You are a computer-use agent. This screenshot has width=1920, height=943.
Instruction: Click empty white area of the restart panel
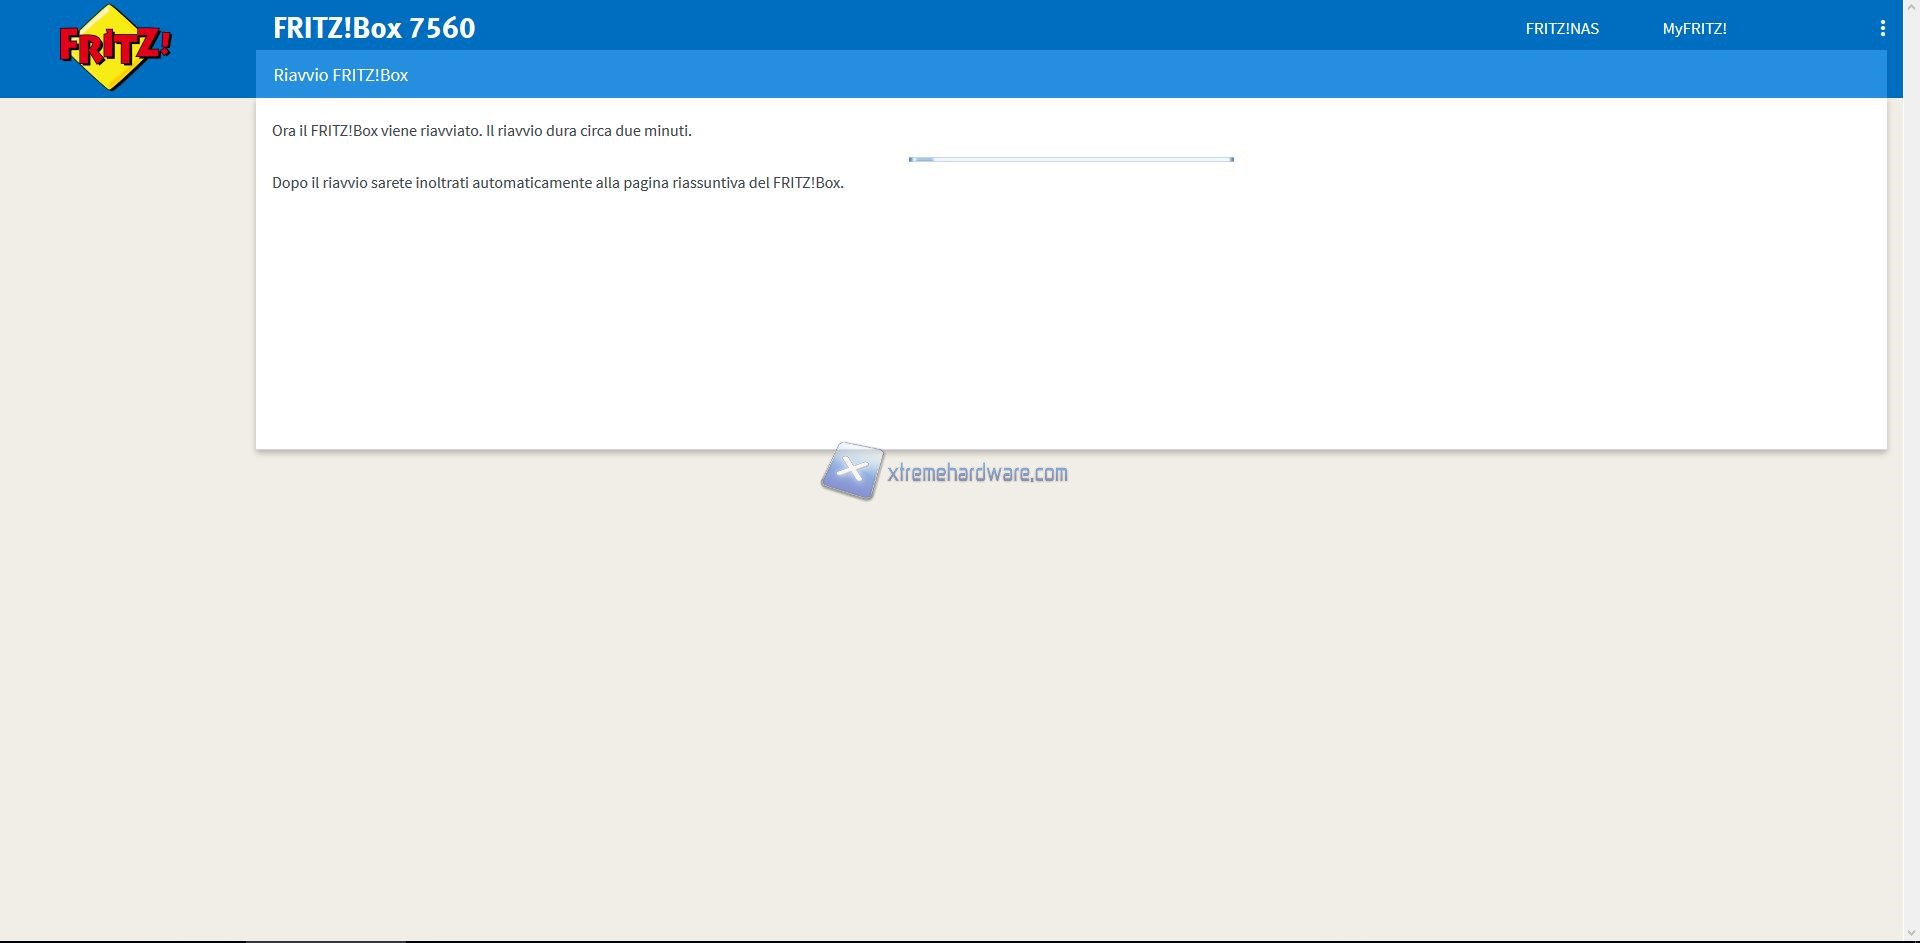tap(1070, 330)
